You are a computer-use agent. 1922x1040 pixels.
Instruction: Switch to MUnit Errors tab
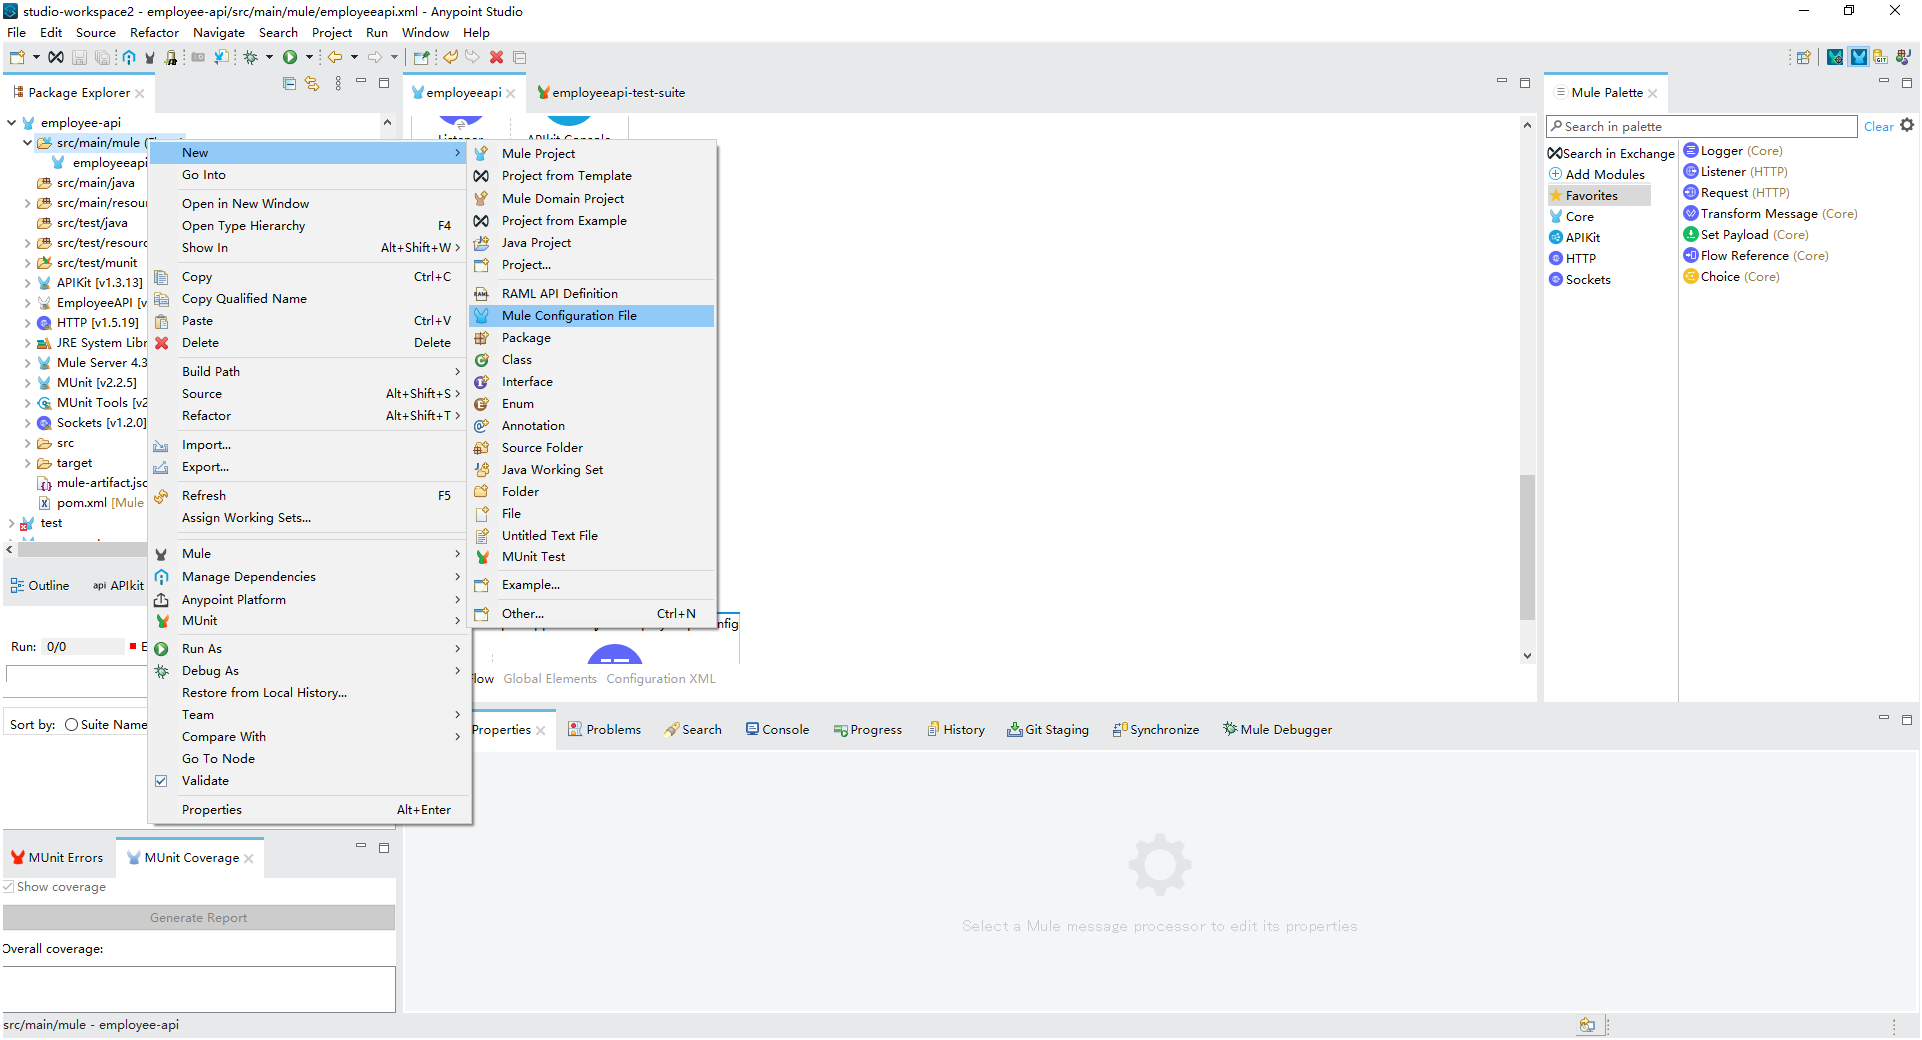click(x=57, y=858)
